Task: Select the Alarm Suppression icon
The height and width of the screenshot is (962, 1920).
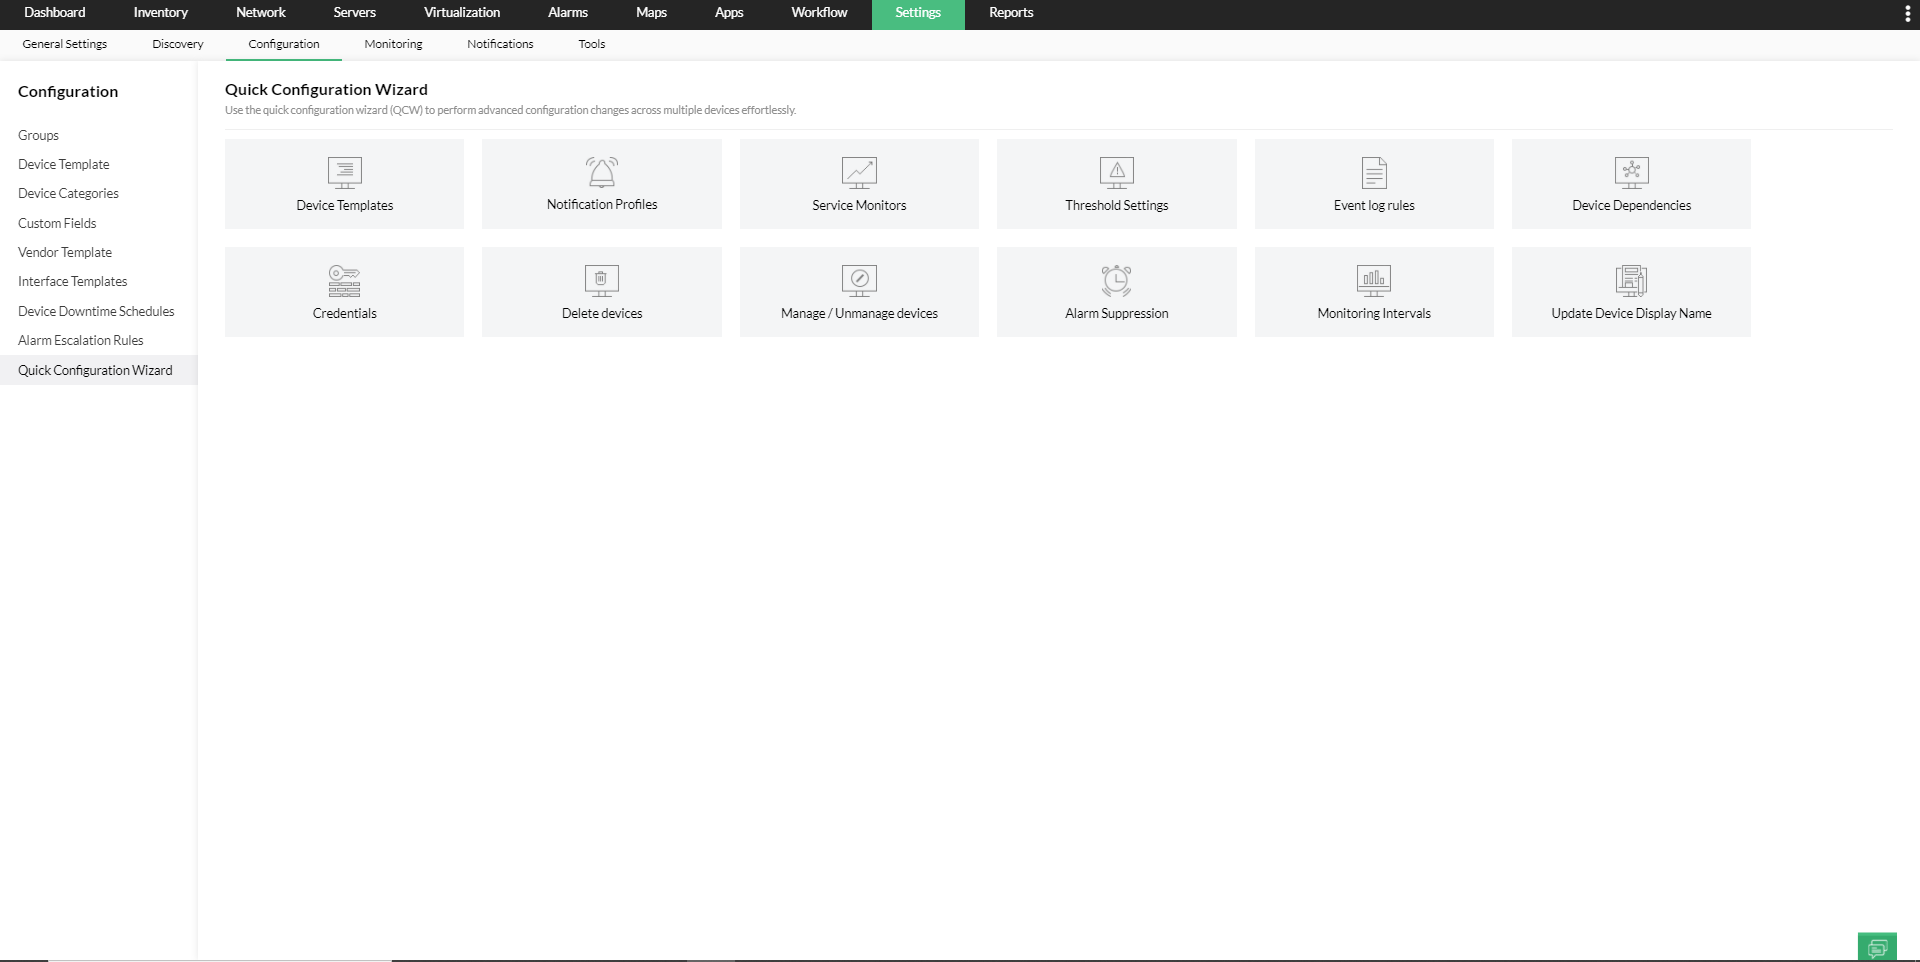Action: (x=1116, y=291)
